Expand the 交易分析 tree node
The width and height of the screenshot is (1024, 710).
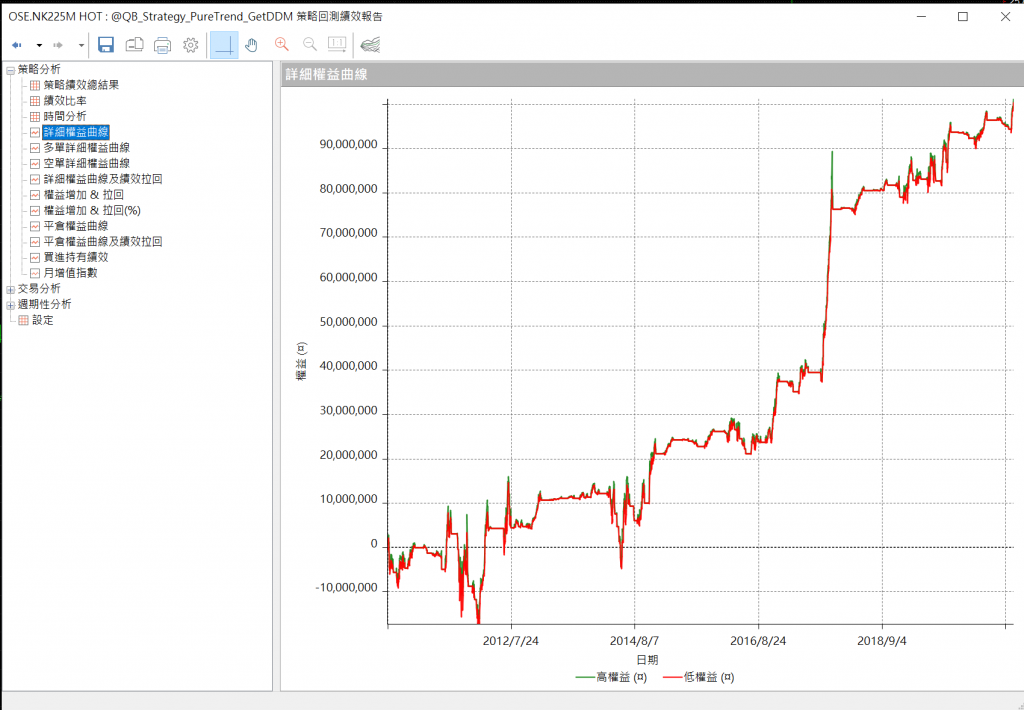click(x=10, y=289)
